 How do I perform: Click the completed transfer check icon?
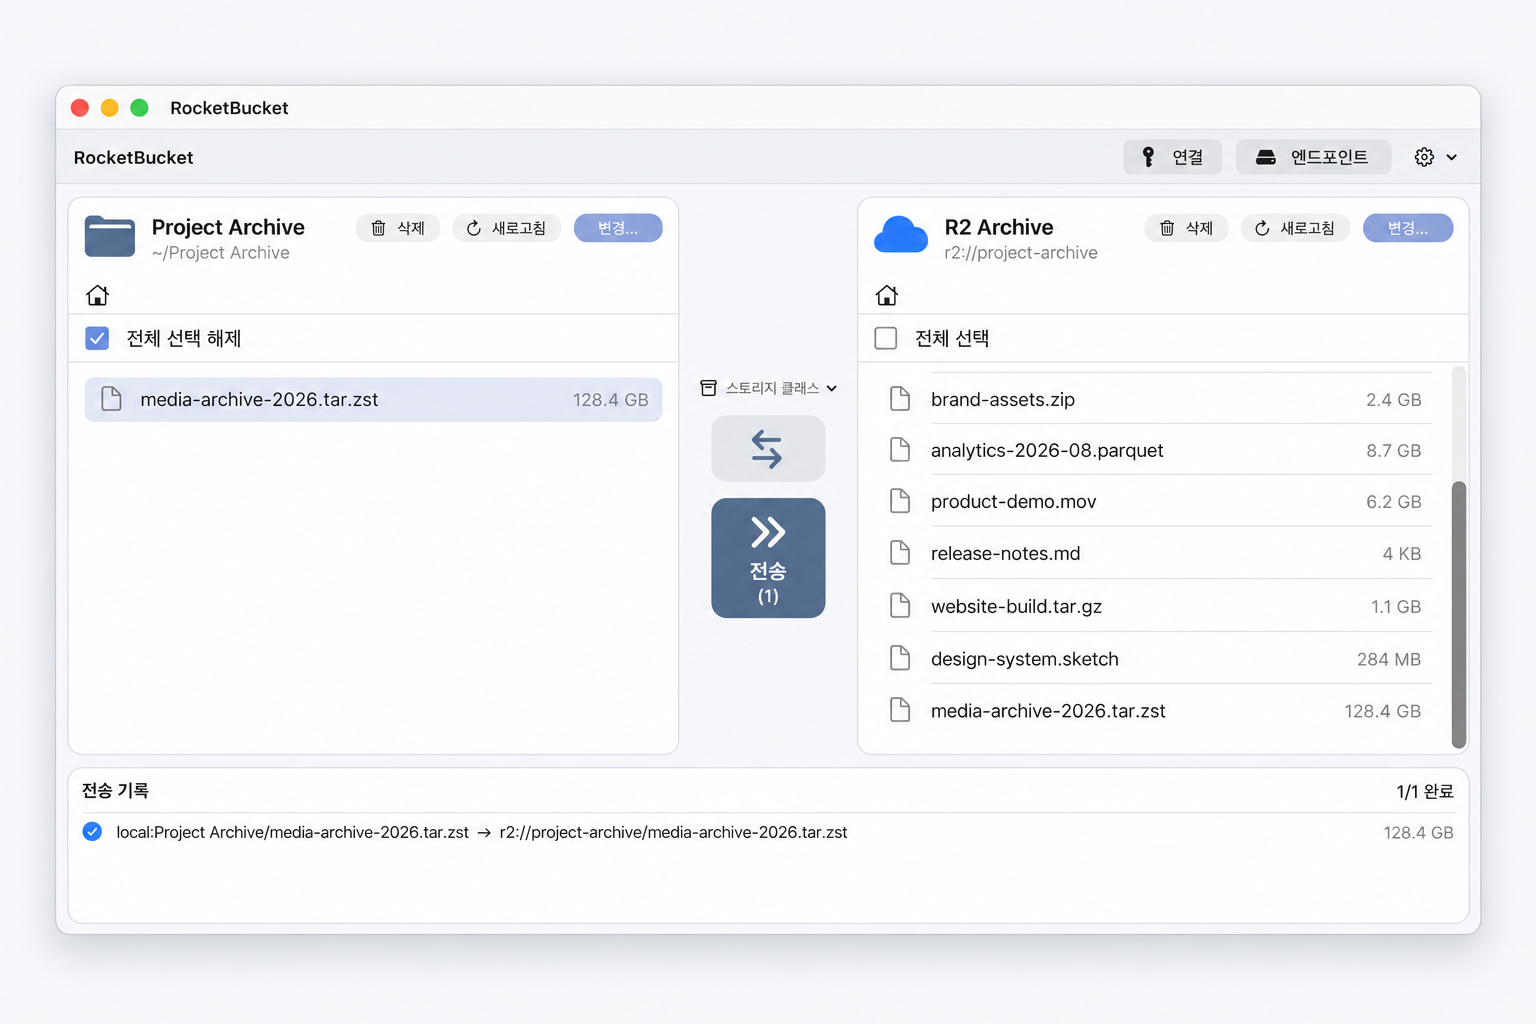pyautogui.click(x=92, y=832)
